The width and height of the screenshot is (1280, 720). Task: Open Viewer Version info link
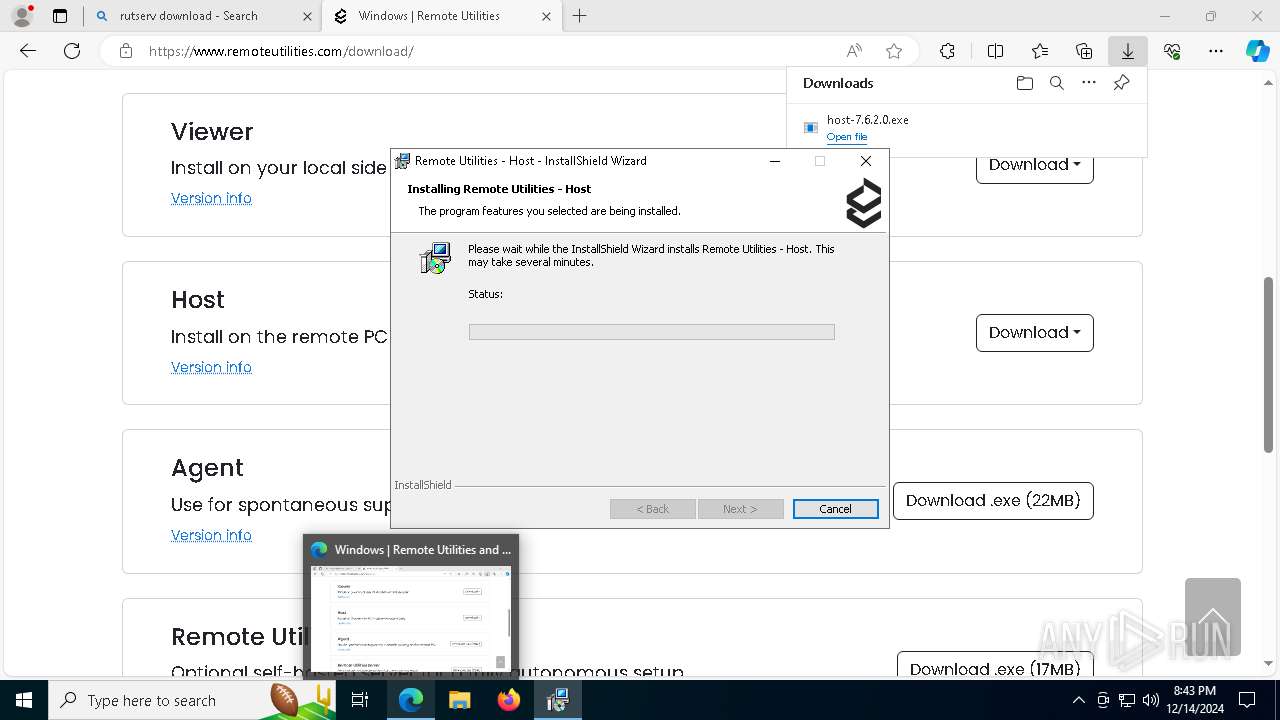coord(211,198)
